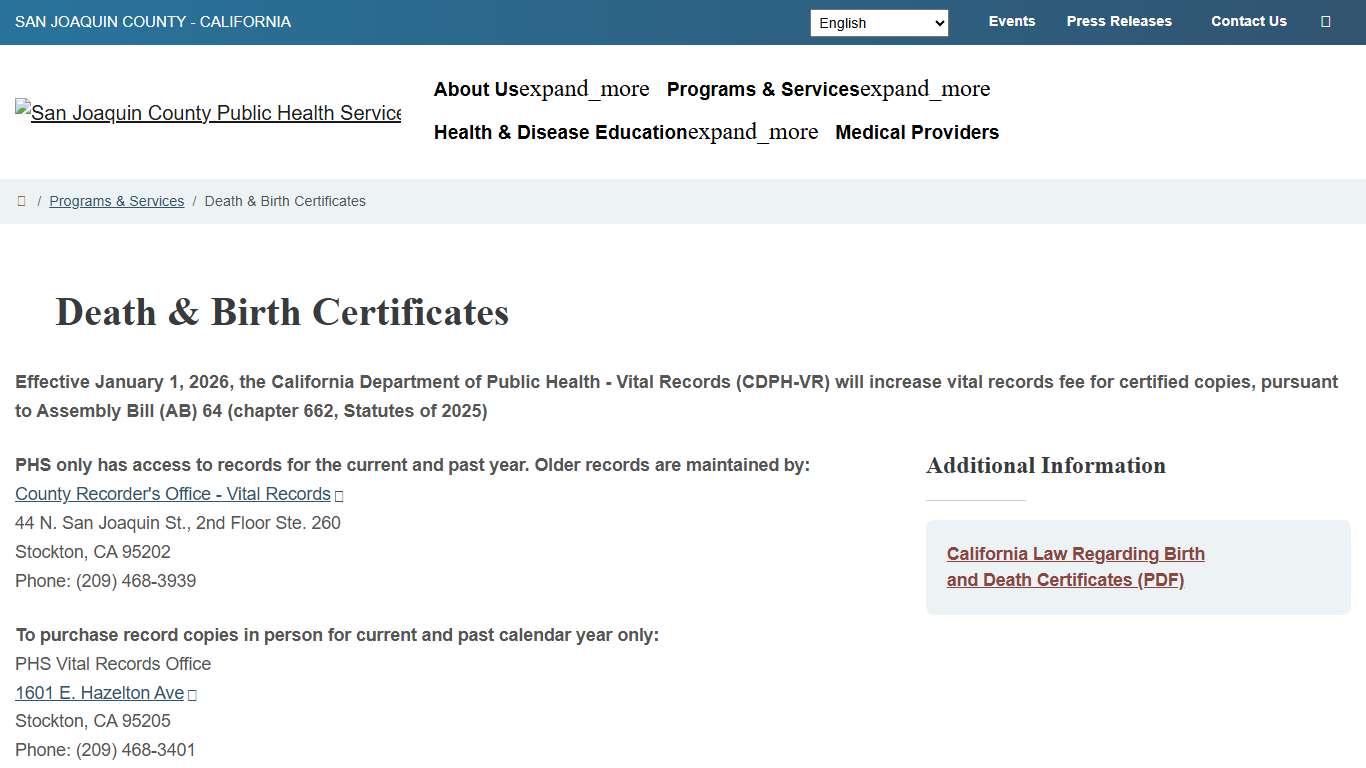Click the Public Health Services logo

[207, 113]
